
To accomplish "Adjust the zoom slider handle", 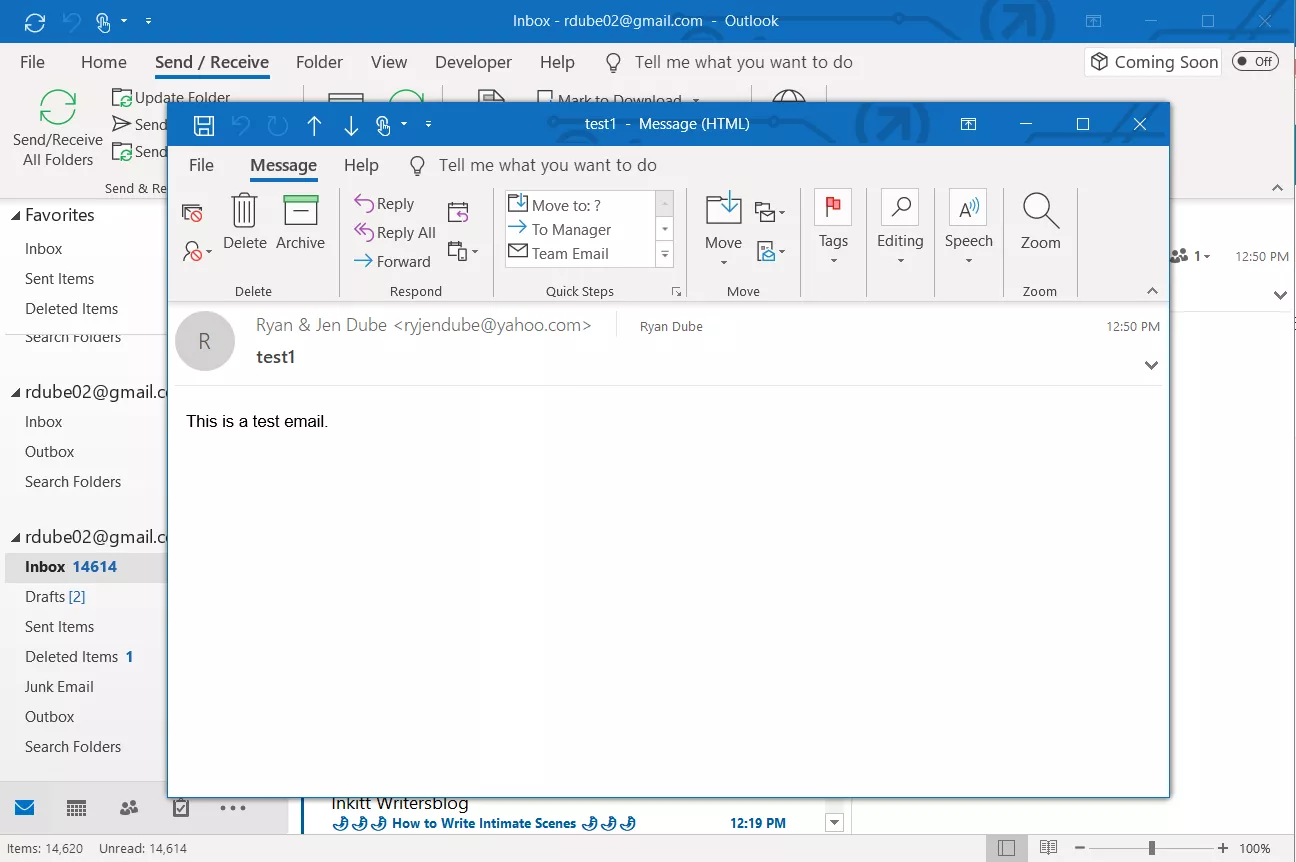I will 1152,848.
